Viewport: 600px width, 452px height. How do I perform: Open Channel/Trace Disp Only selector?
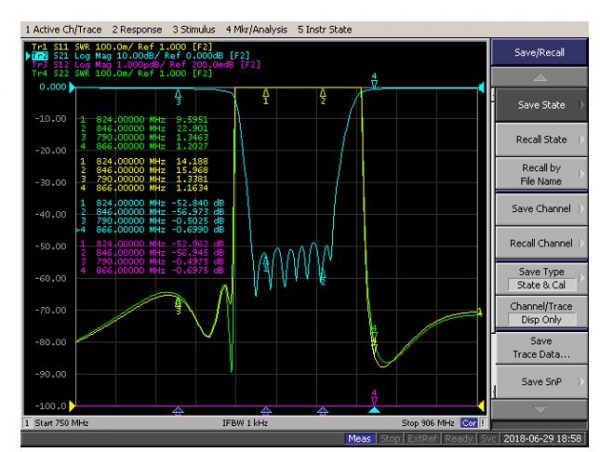coord(541,313)
